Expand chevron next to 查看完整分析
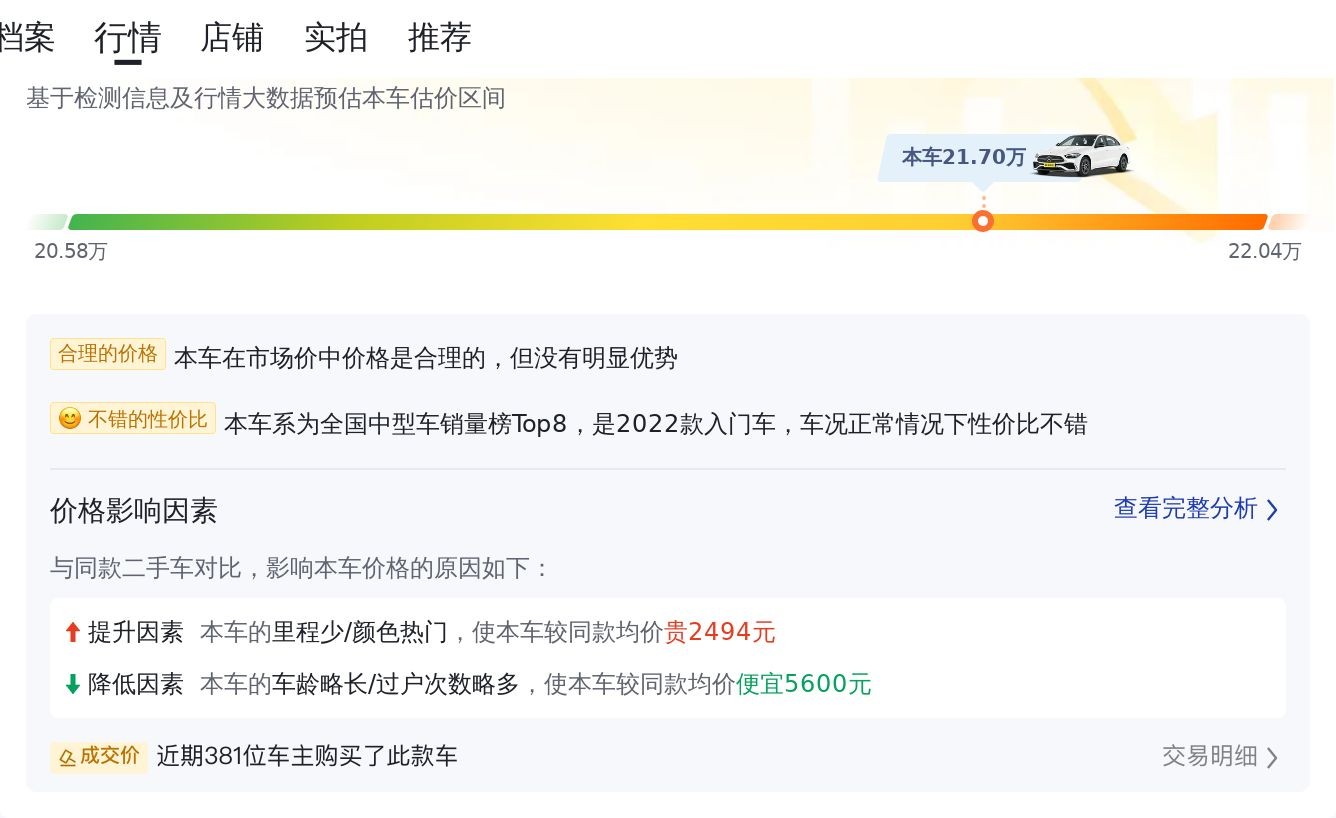Viewport: 1336px width, 818px height. [1272, 510]
